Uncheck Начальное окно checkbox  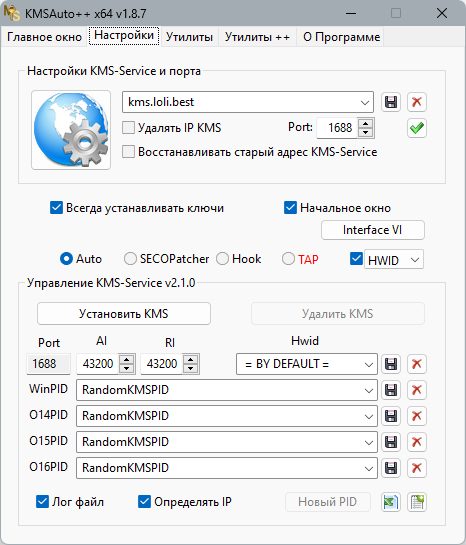point(291,208)
